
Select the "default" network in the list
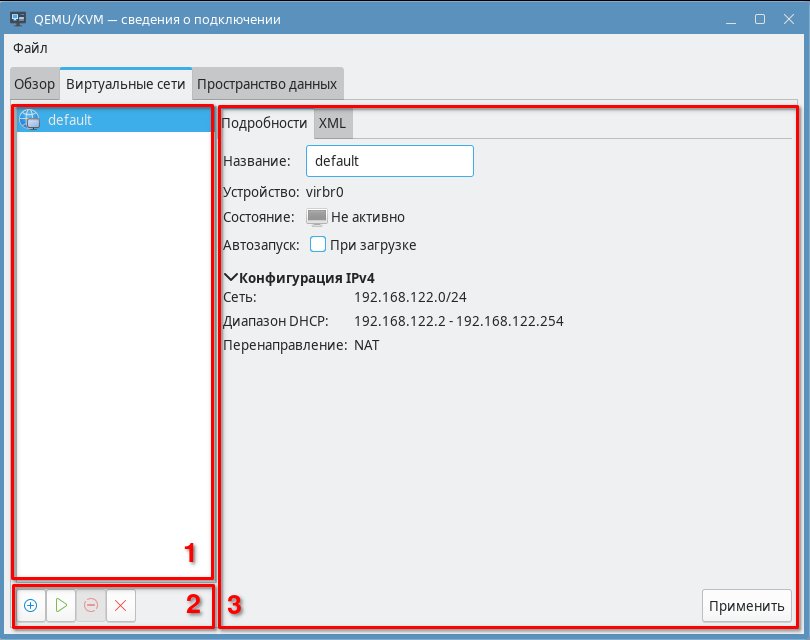(70, 120)
